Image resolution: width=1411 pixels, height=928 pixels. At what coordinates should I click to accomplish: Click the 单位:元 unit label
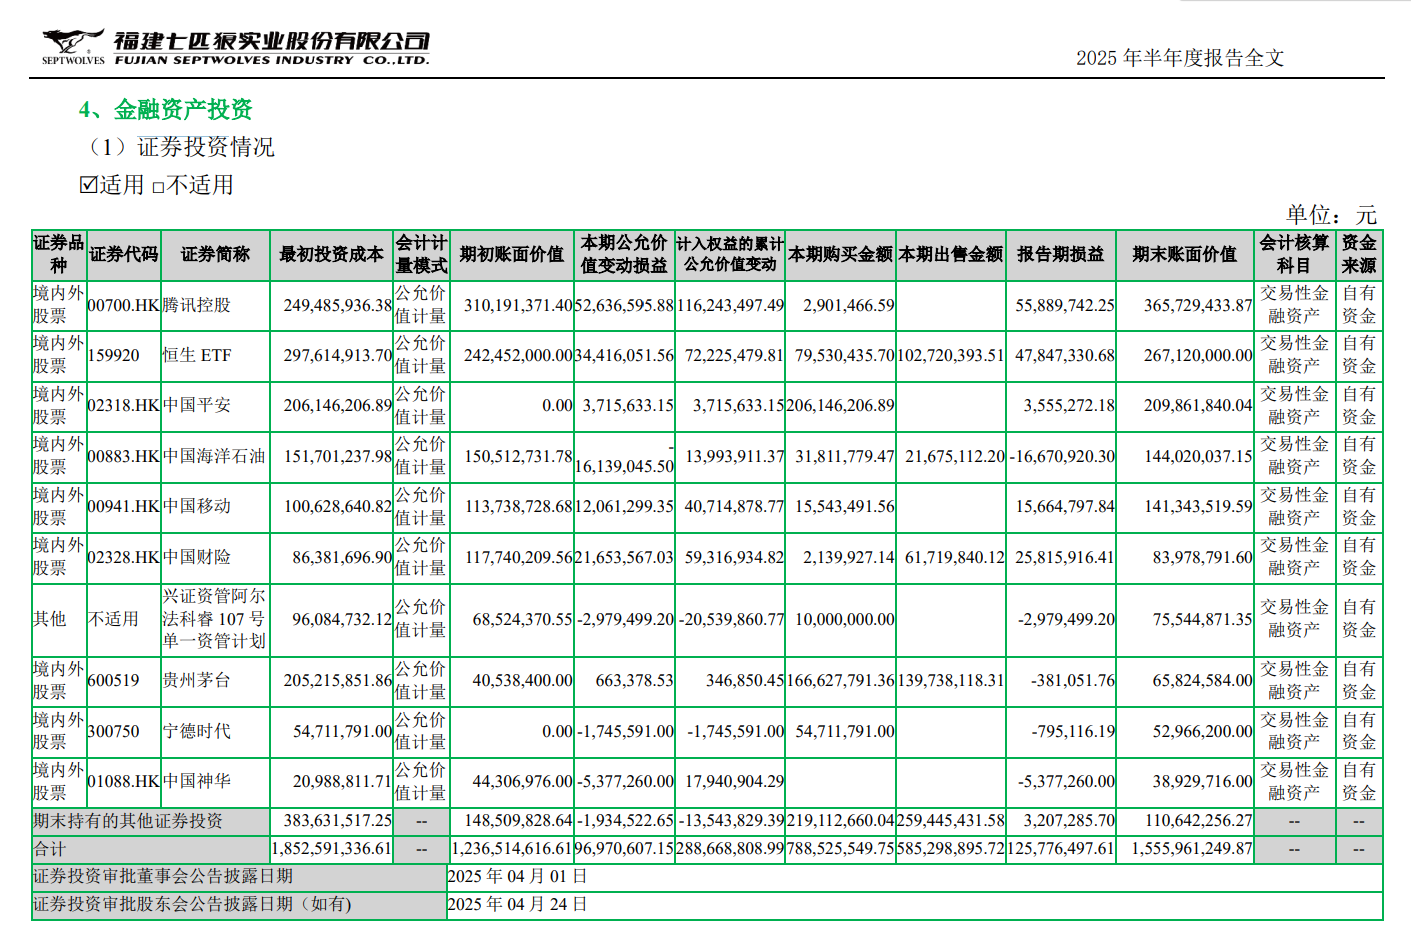click(1331, 215)
